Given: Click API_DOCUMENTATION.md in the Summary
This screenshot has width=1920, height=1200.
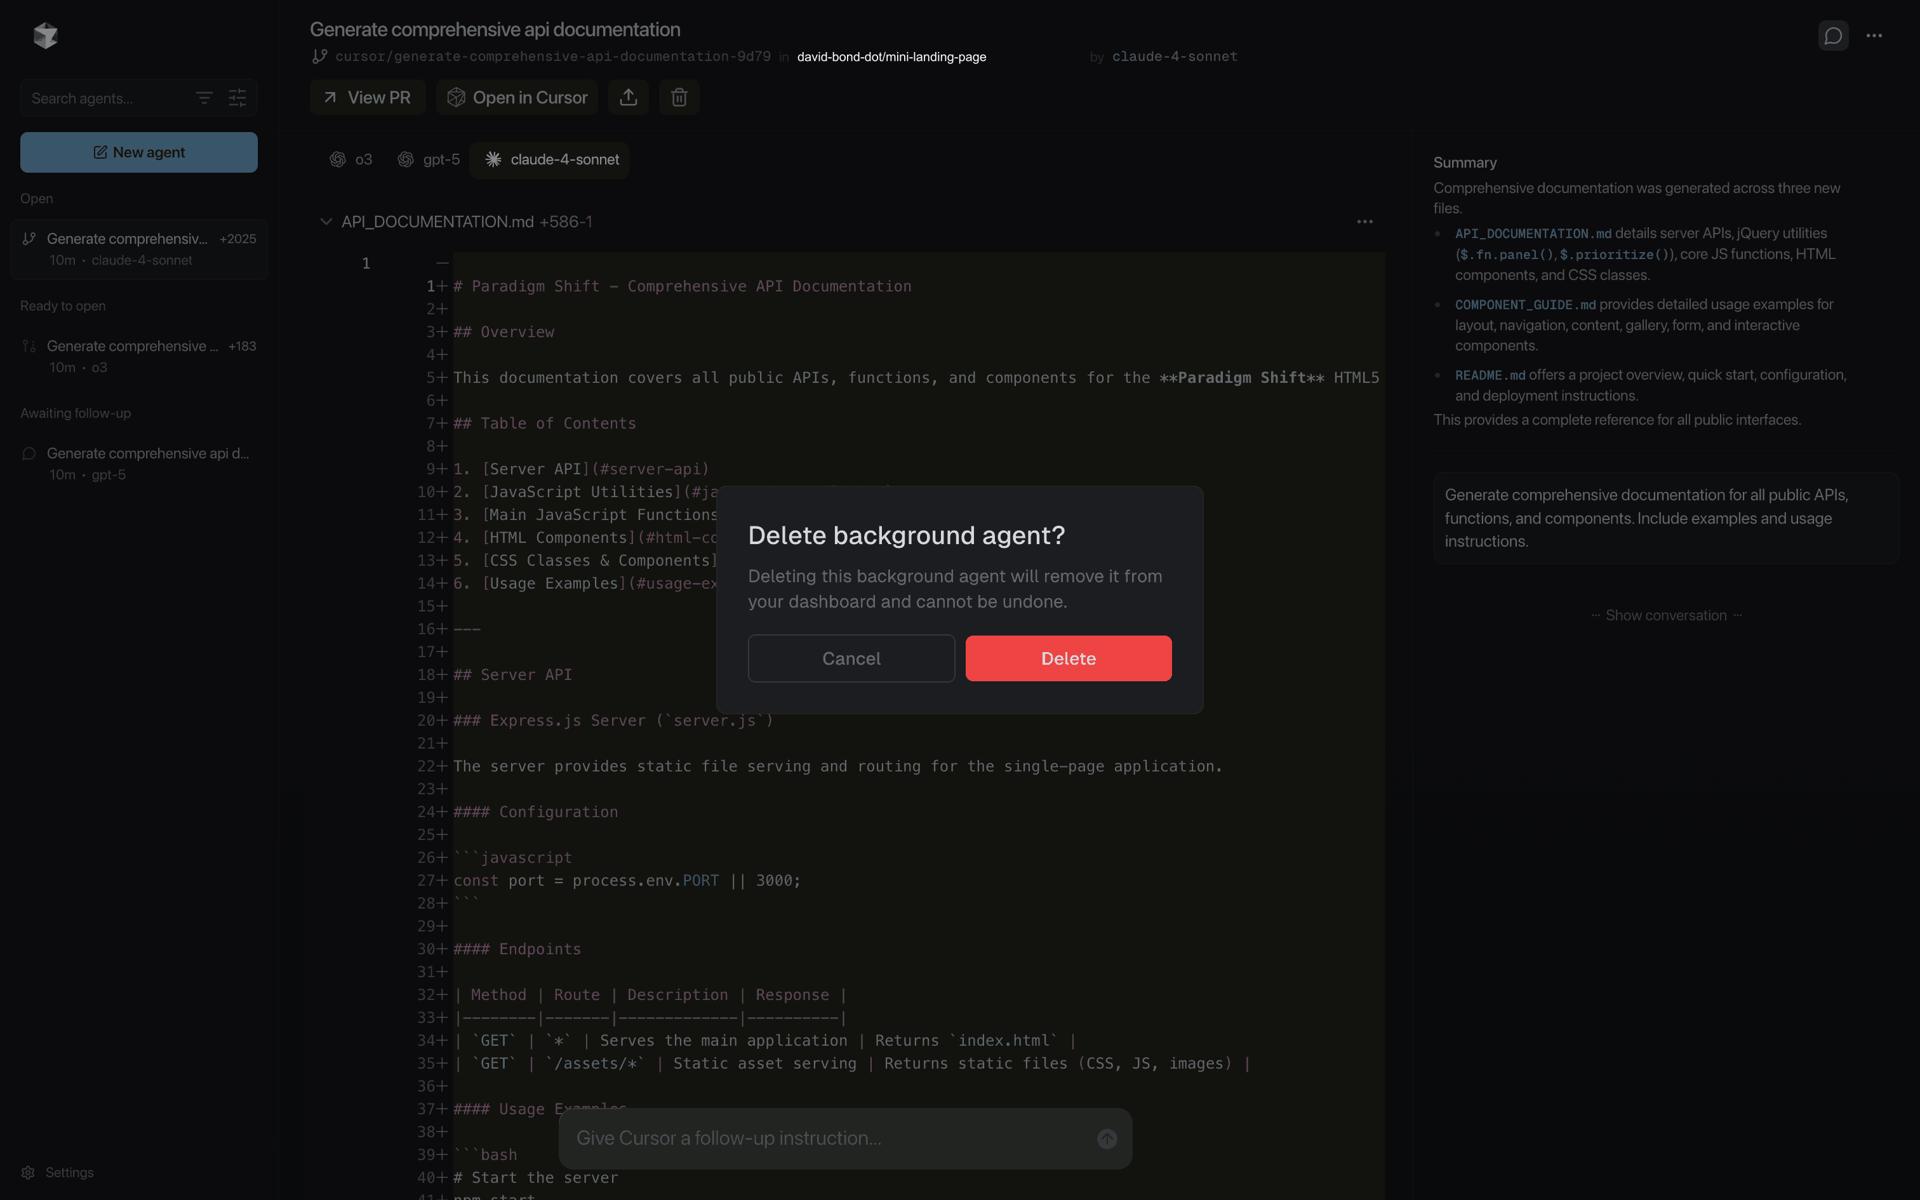Looking at the screenshot, I should 1533,233.
